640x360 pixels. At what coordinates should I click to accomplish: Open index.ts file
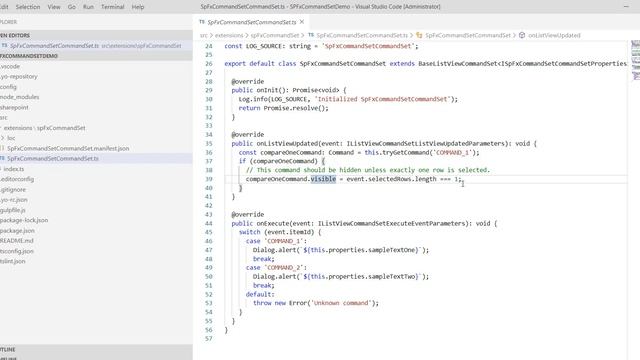tap(14, 169)
